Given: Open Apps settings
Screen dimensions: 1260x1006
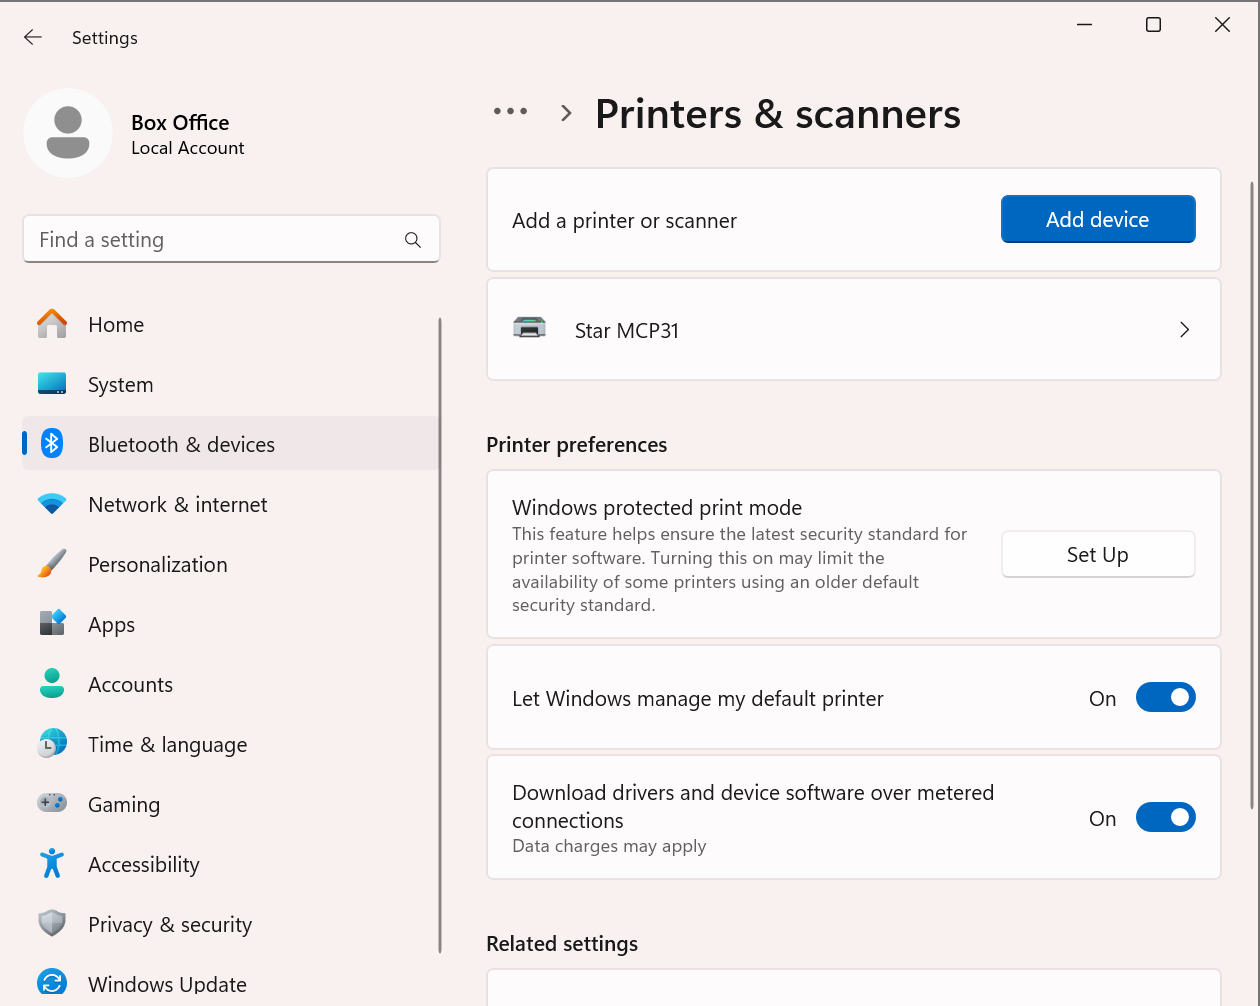Looking at the screenshot, I should 230,625.
